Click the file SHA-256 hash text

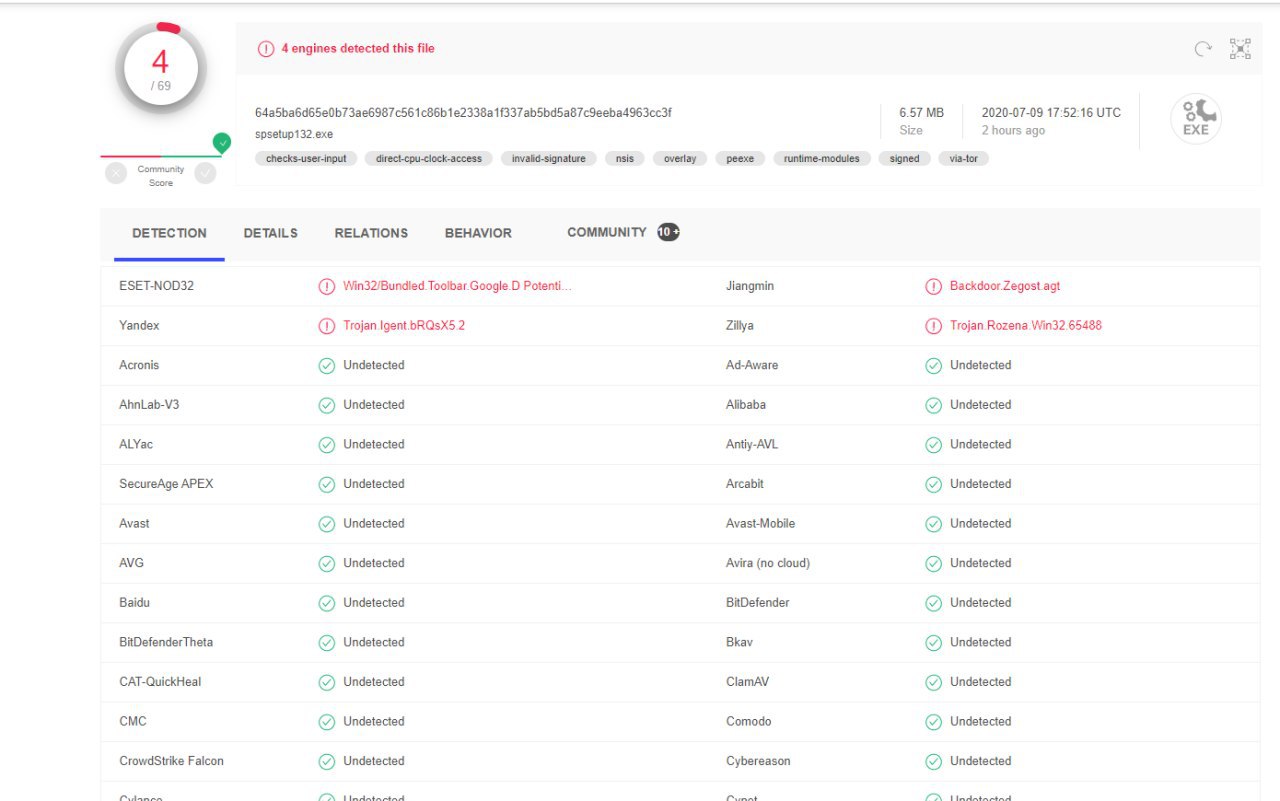[463, 113]
